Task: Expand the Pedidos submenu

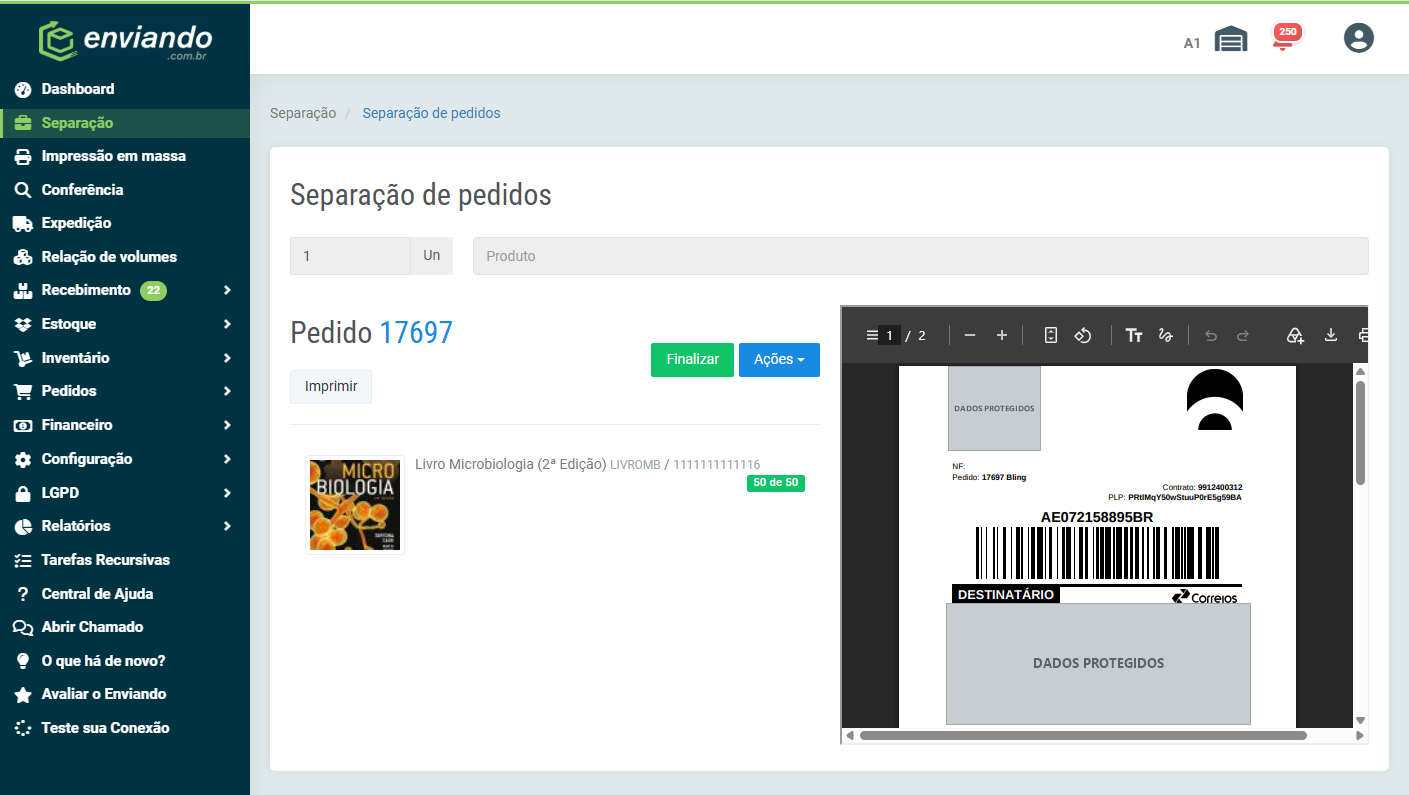Action: tap(125, 391)
